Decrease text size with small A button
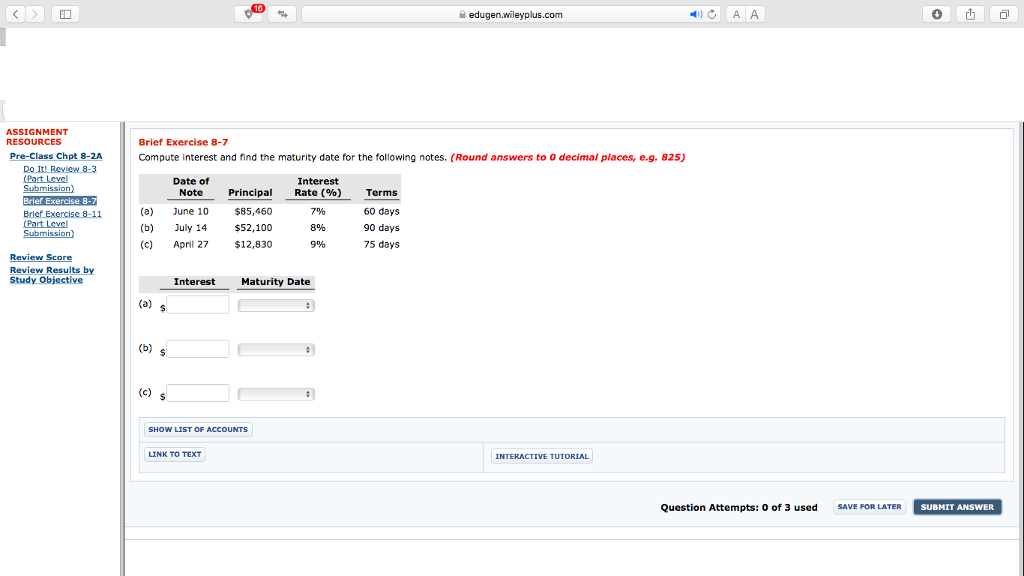The image size is (1024, 576). coord(736,14)
